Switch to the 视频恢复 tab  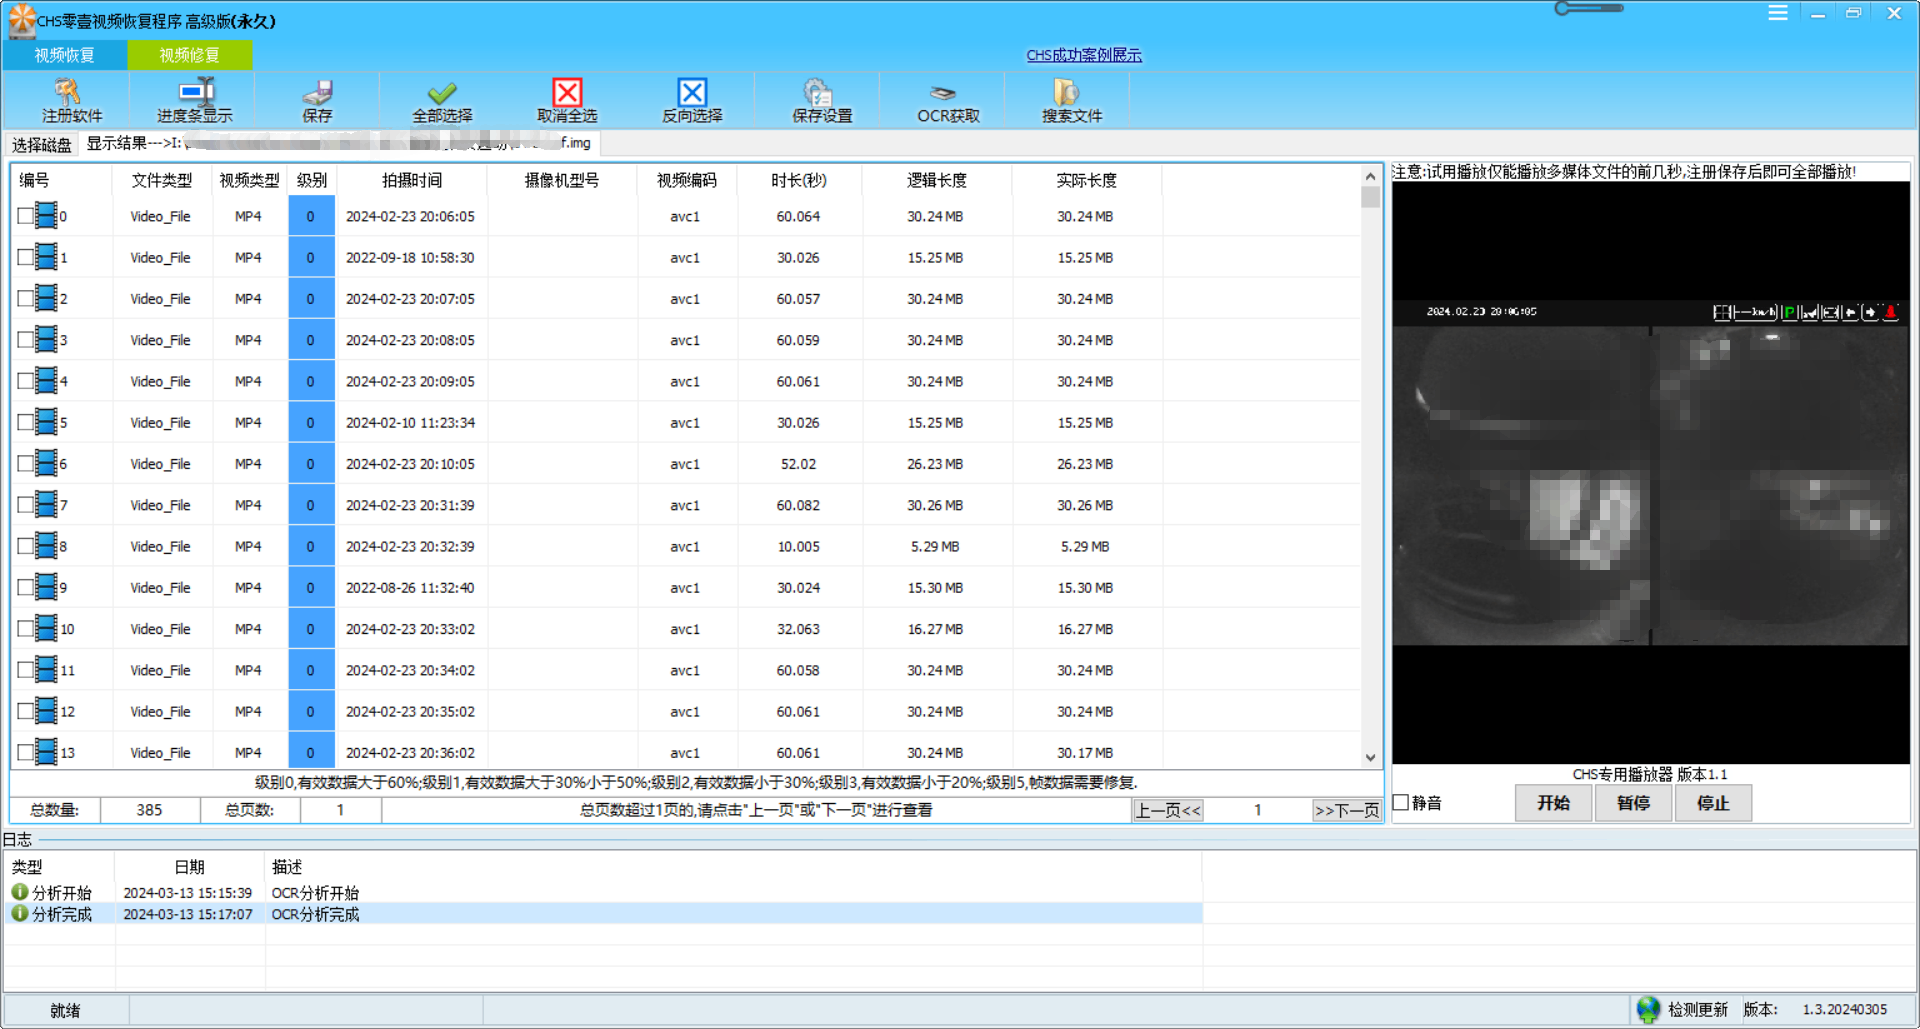65,55
